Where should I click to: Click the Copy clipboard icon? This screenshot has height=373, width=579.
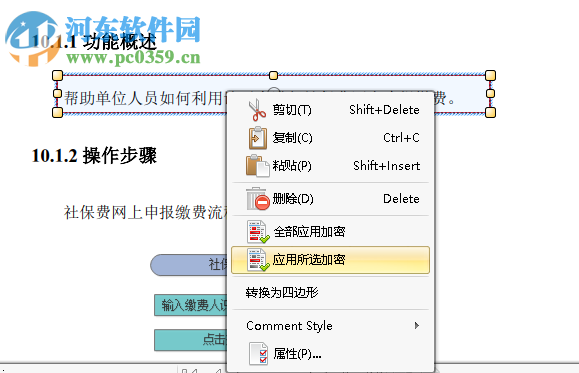point(258,138)
